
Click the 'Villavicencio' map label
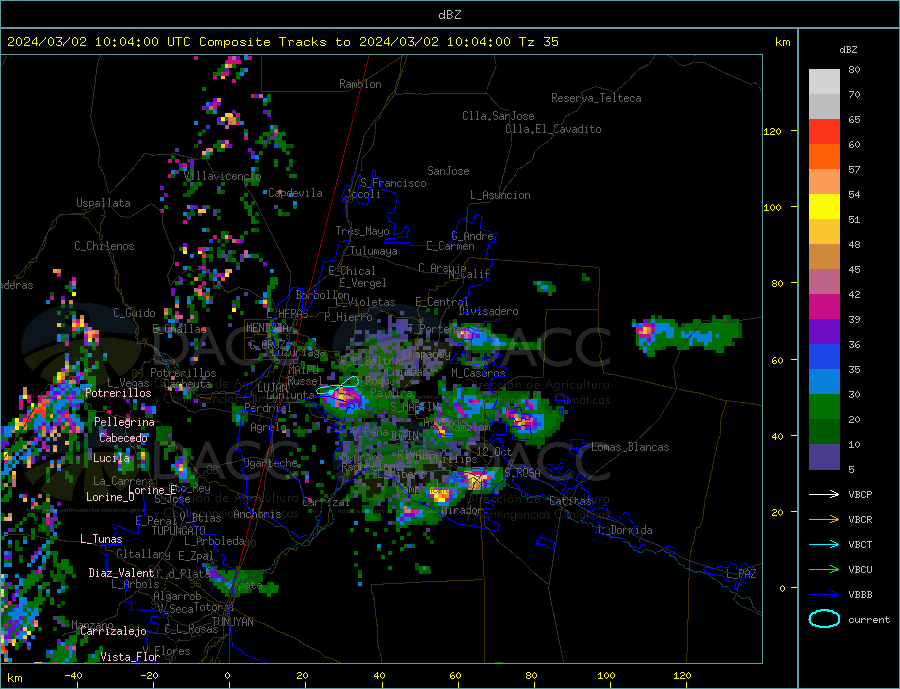coord(223,176)
